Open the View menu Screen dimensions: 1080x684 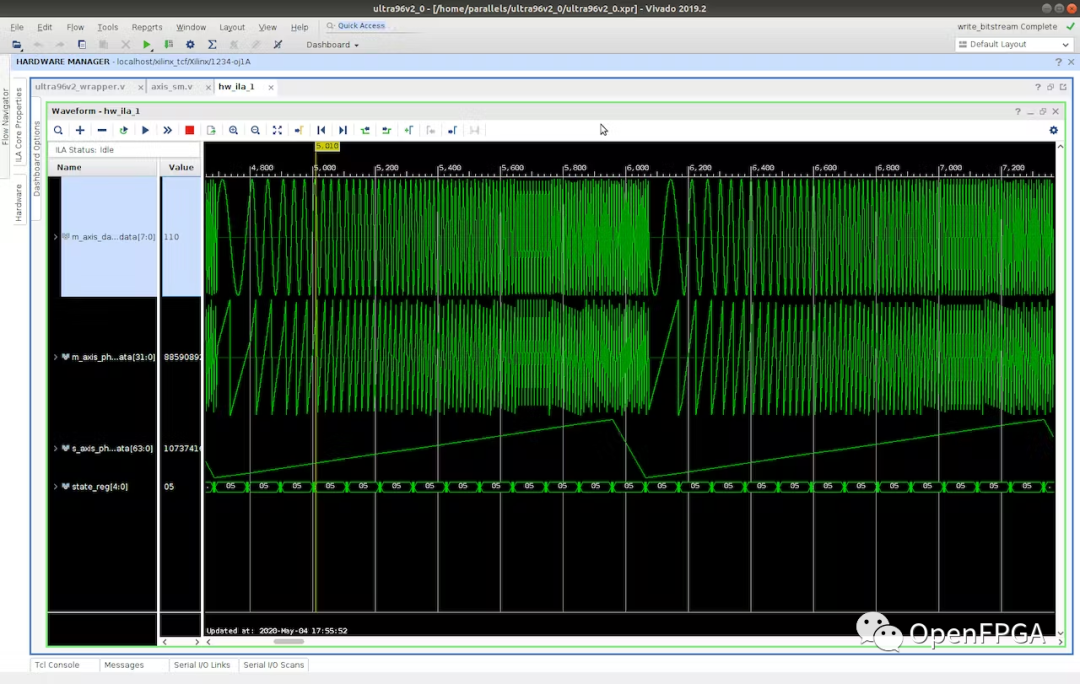267,27
